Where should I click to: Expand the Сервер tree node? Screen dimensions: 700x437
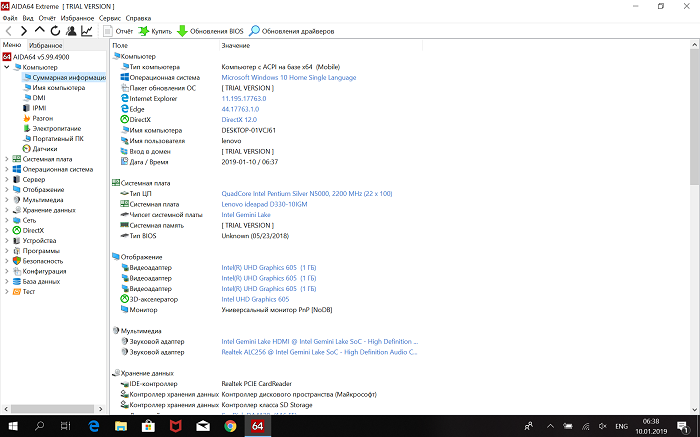pyautogui.click(x=7, y=179)
